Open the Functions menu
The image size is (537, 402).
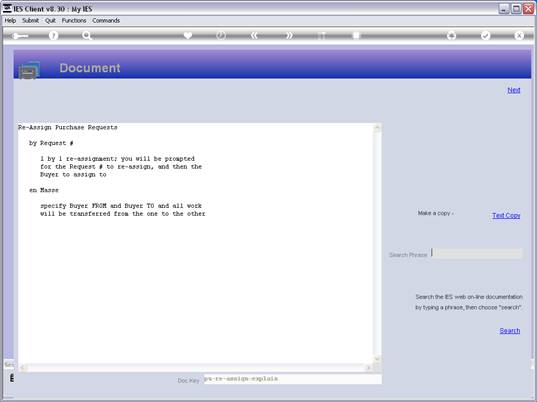[x=74, y=21]
